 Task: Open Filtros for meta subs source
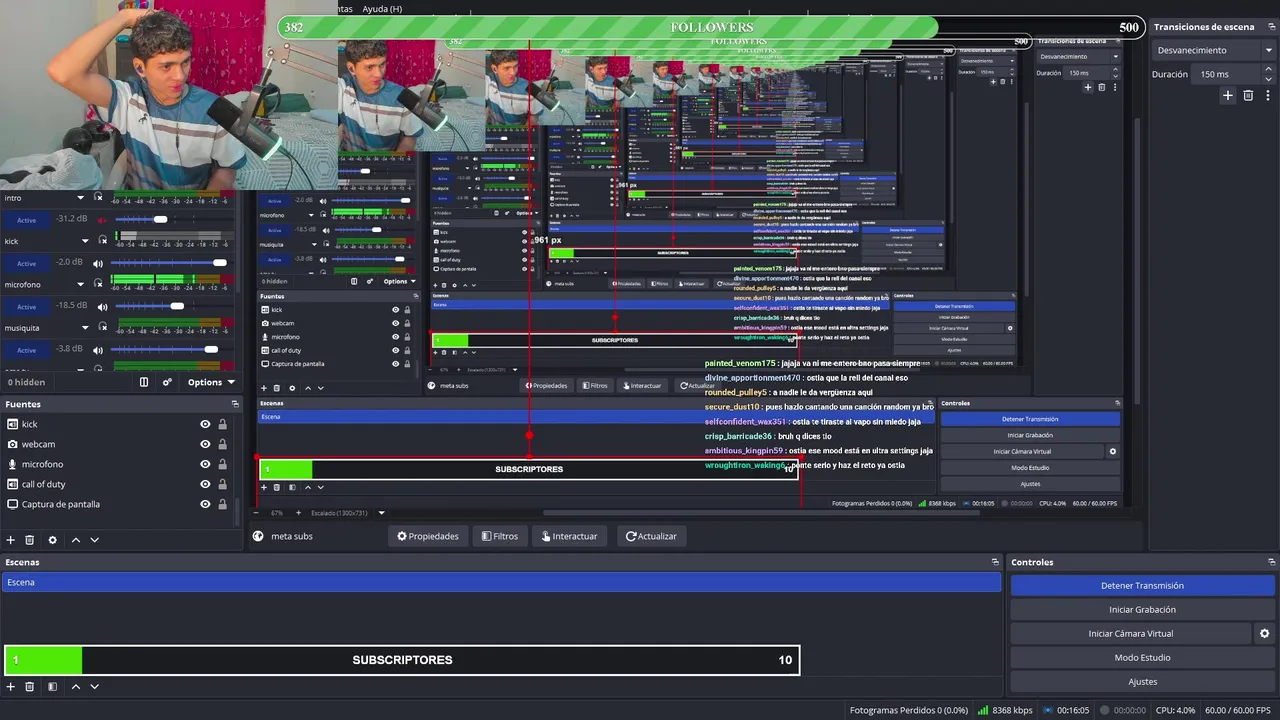click(x=500, y=536)
